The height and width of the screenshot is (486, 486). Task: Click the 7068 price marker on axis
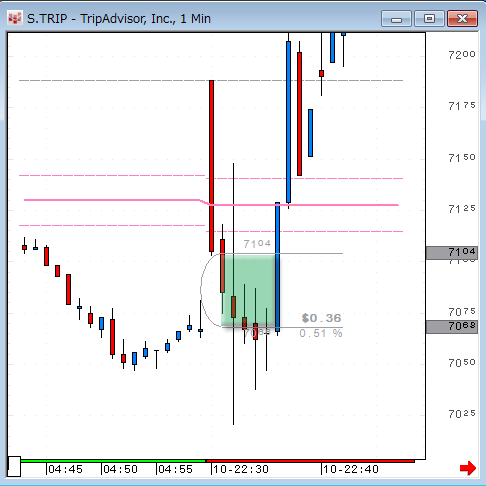[x=452, y=327]
